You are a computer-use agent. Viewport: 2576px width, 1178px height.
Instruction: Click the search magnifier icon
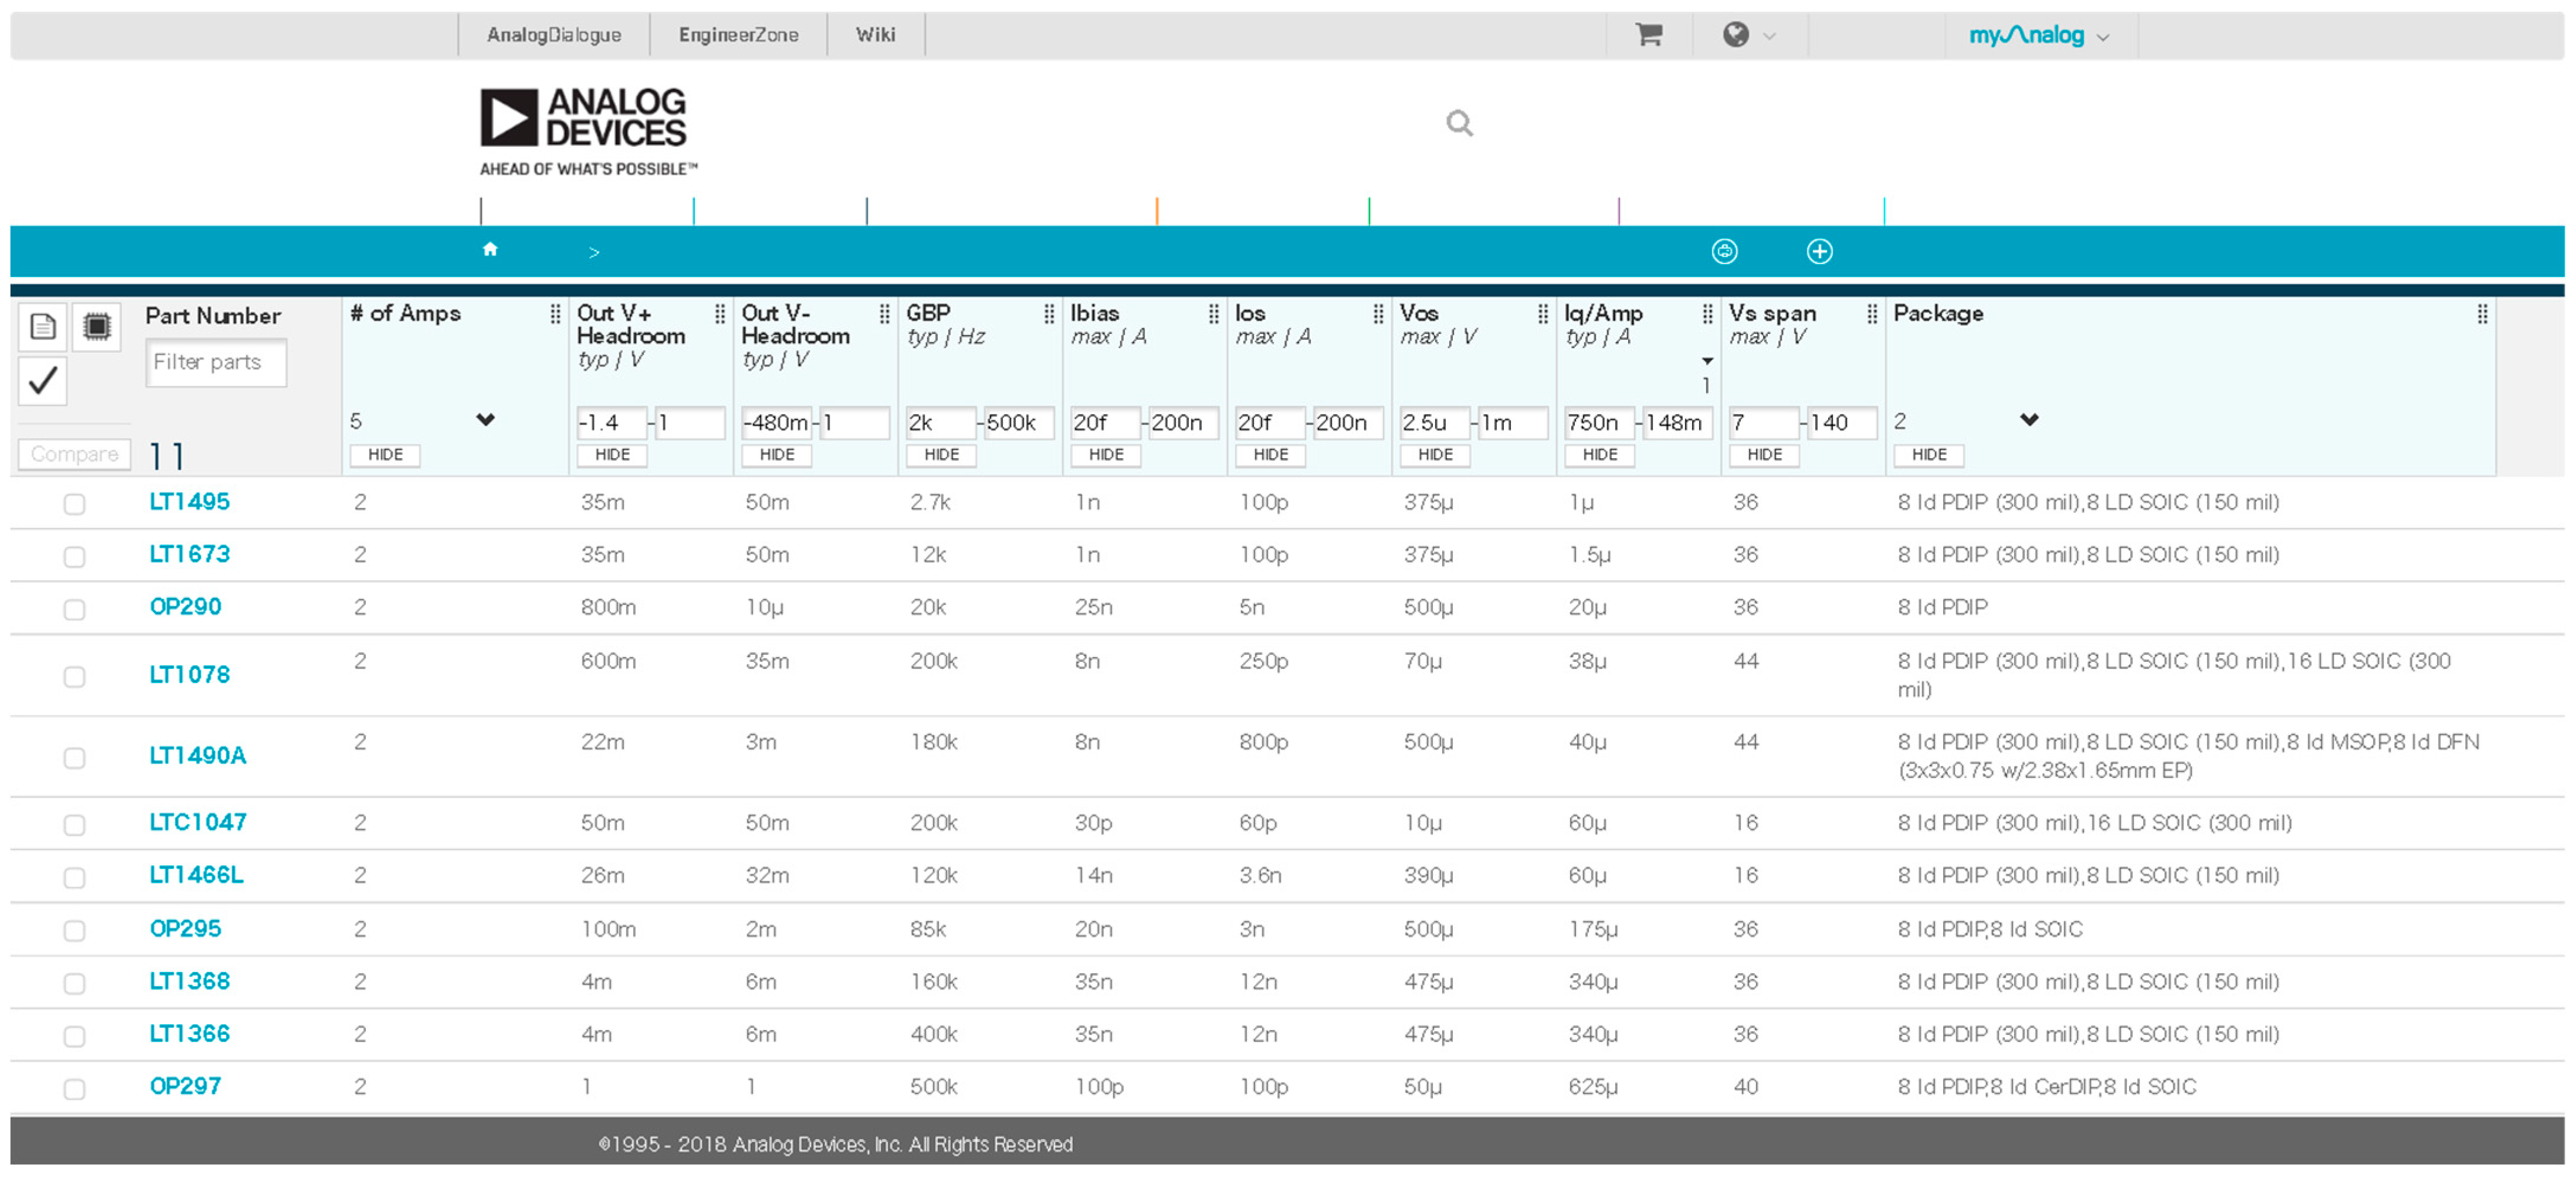(1459, 123)
